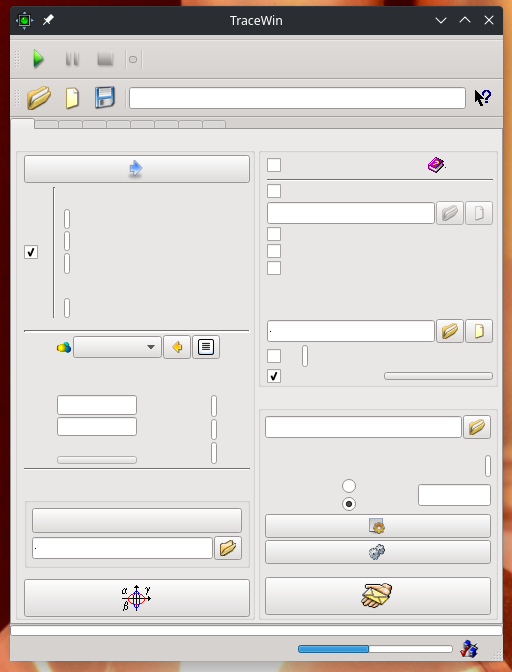Click the hand holding envelopes button
Image resolution: width=512 pixels, height=672 pixels.
(378, 596)
